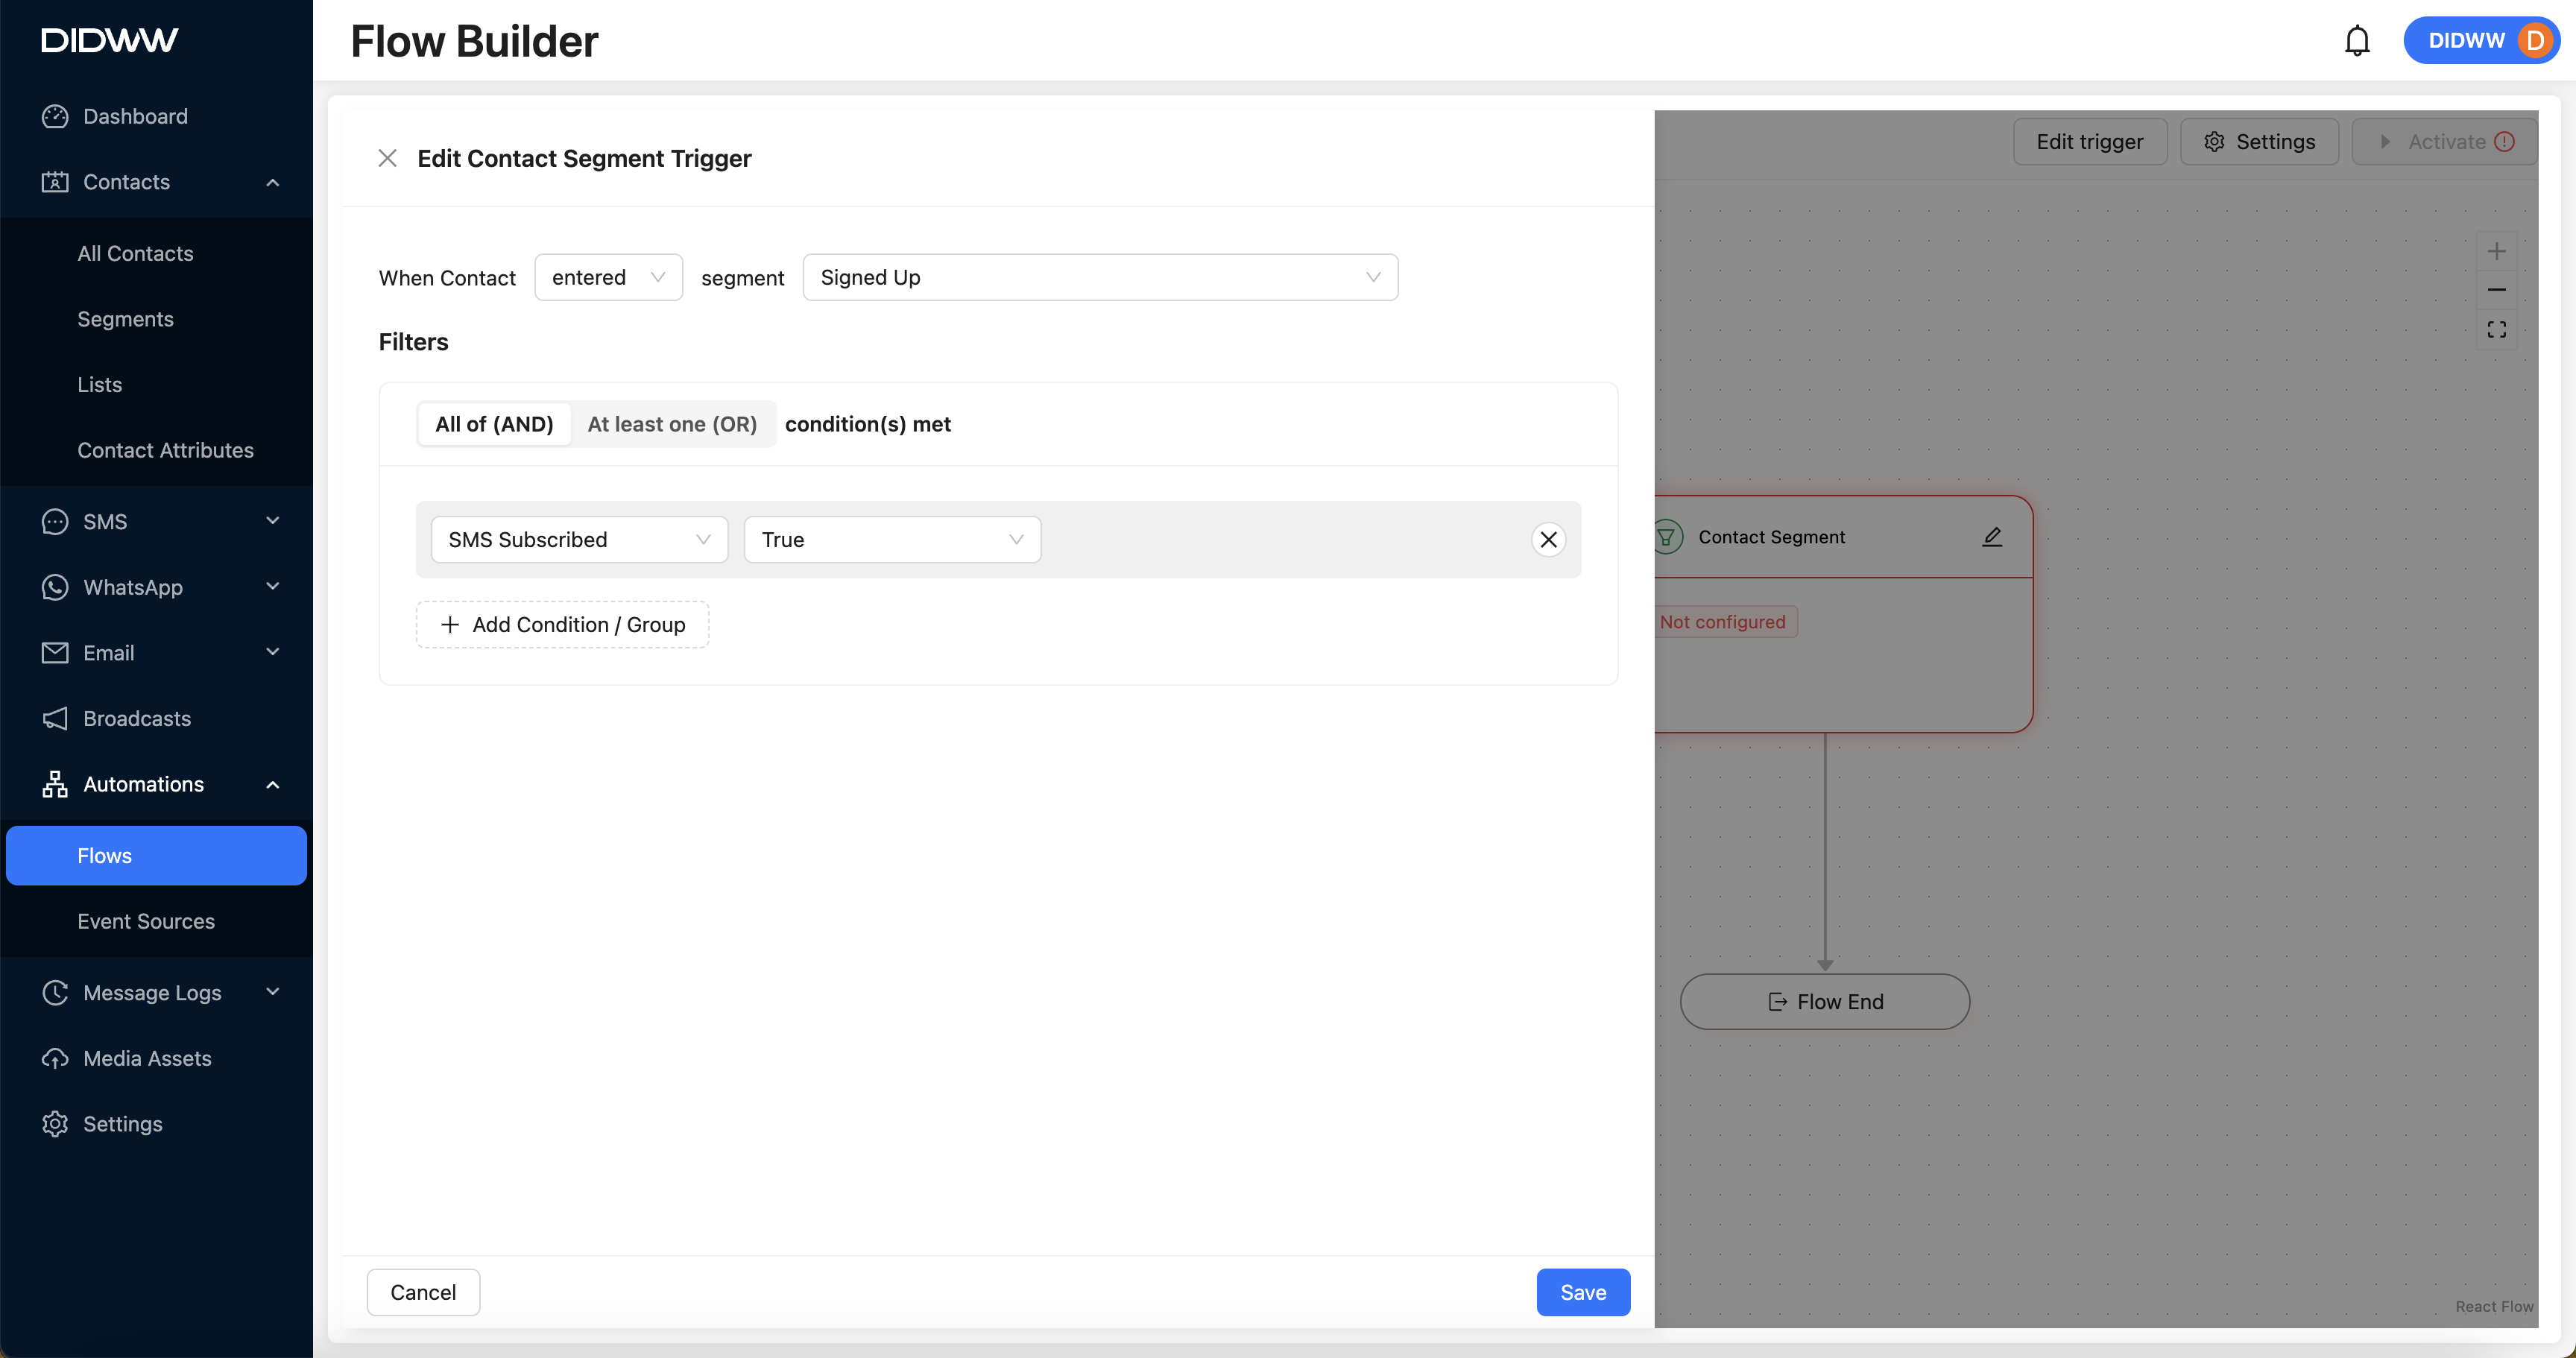The width and height of the screenshot is (2576, 1358).
Task: Open the Signed Up segment dropdown
Action: point(1099,277)
